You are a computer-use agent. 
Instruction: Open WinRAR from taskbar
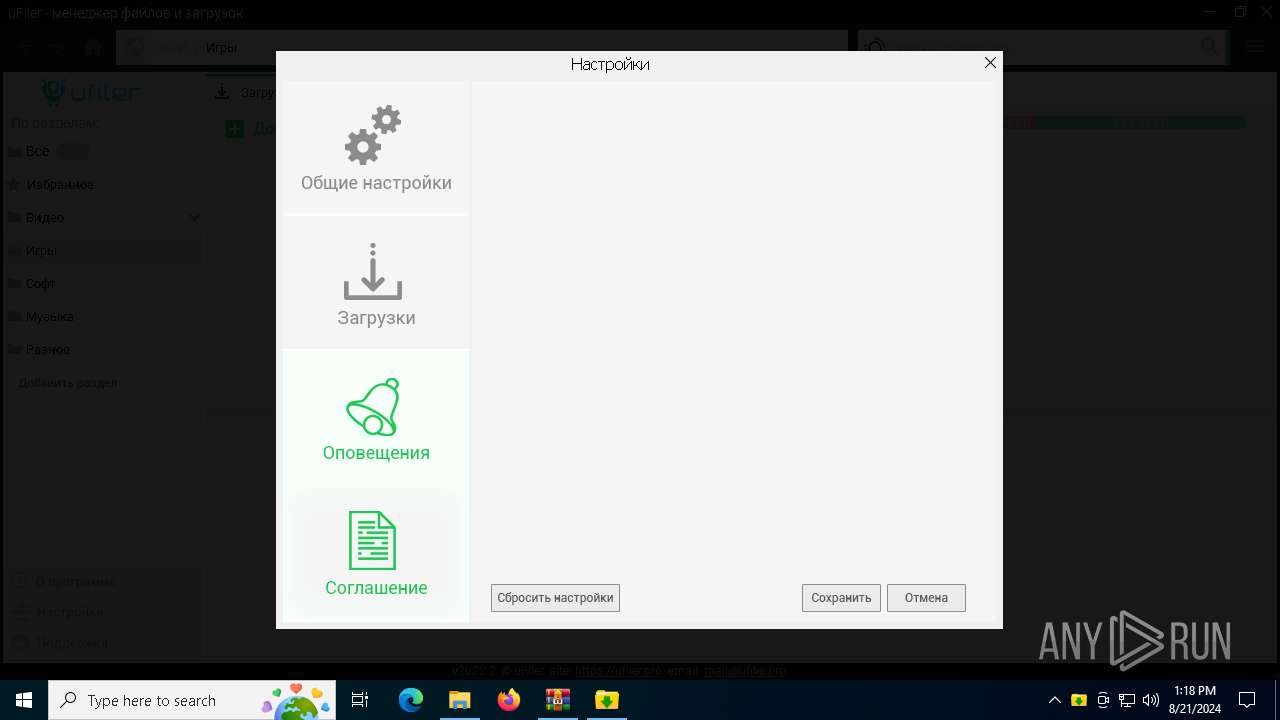[557, 700]
